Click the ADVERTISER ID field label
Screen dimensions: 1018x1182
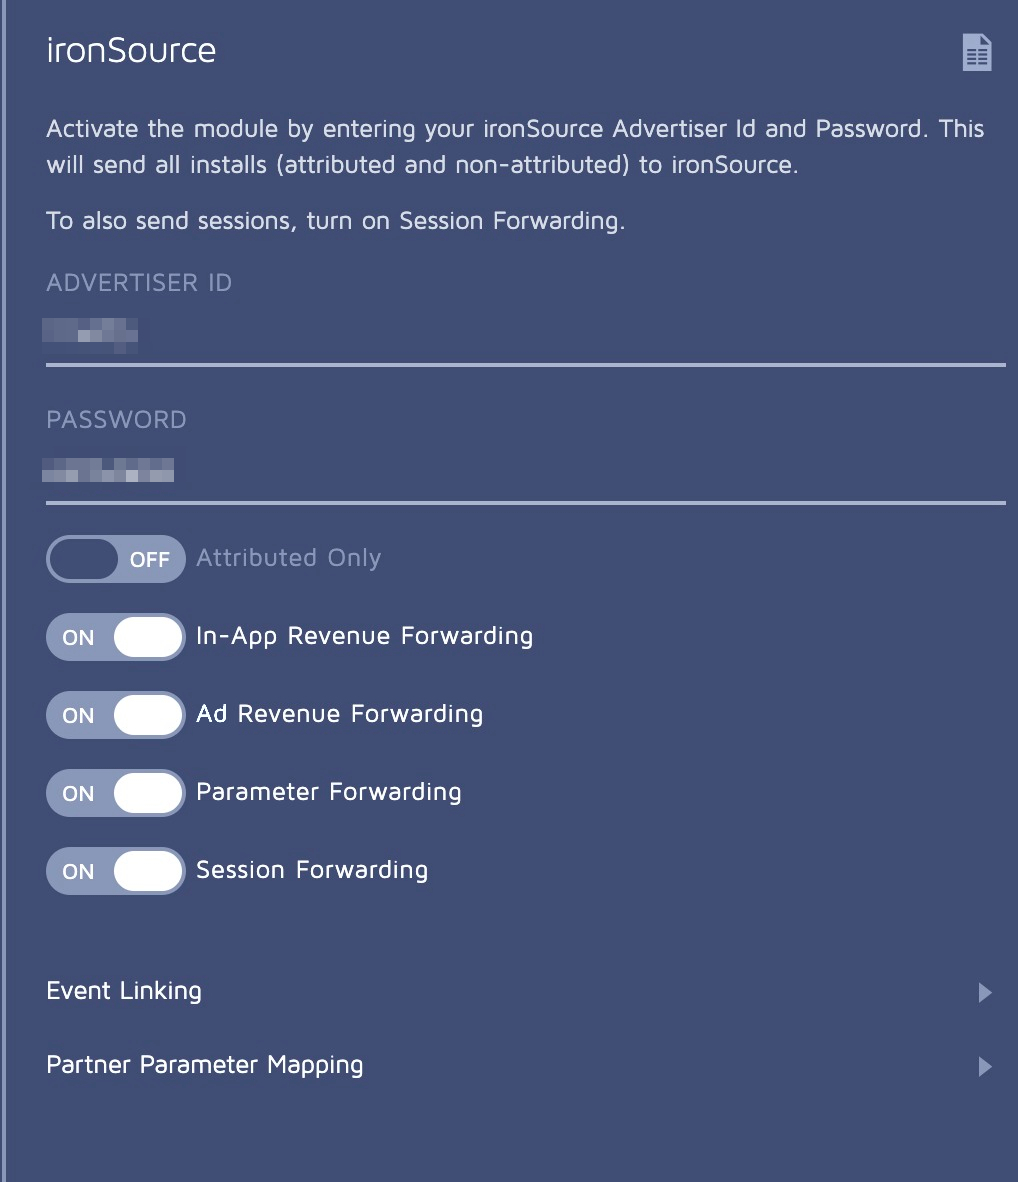coord(139,283)
